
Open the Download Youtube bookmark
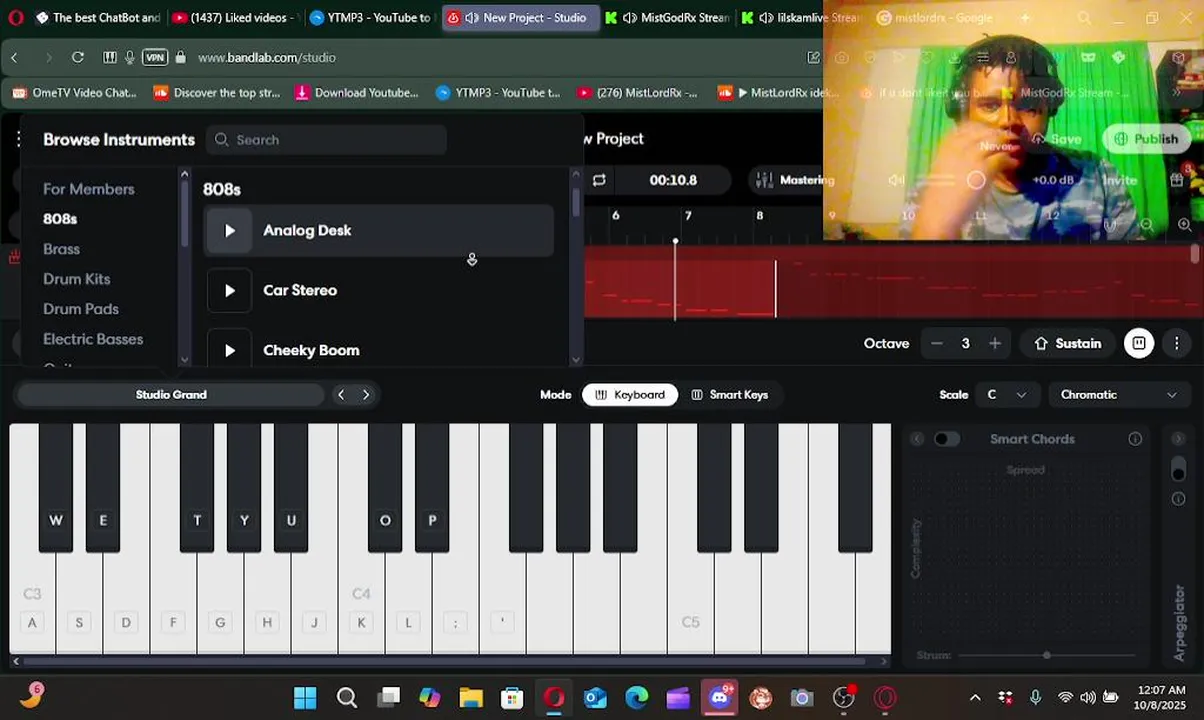coord(357,93)
